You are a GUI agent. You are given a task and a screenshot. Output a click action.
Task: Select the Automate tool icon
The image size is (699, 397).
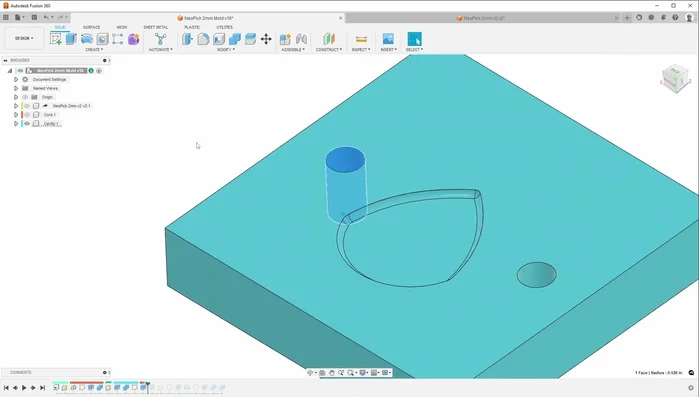[x=160, y=39]
